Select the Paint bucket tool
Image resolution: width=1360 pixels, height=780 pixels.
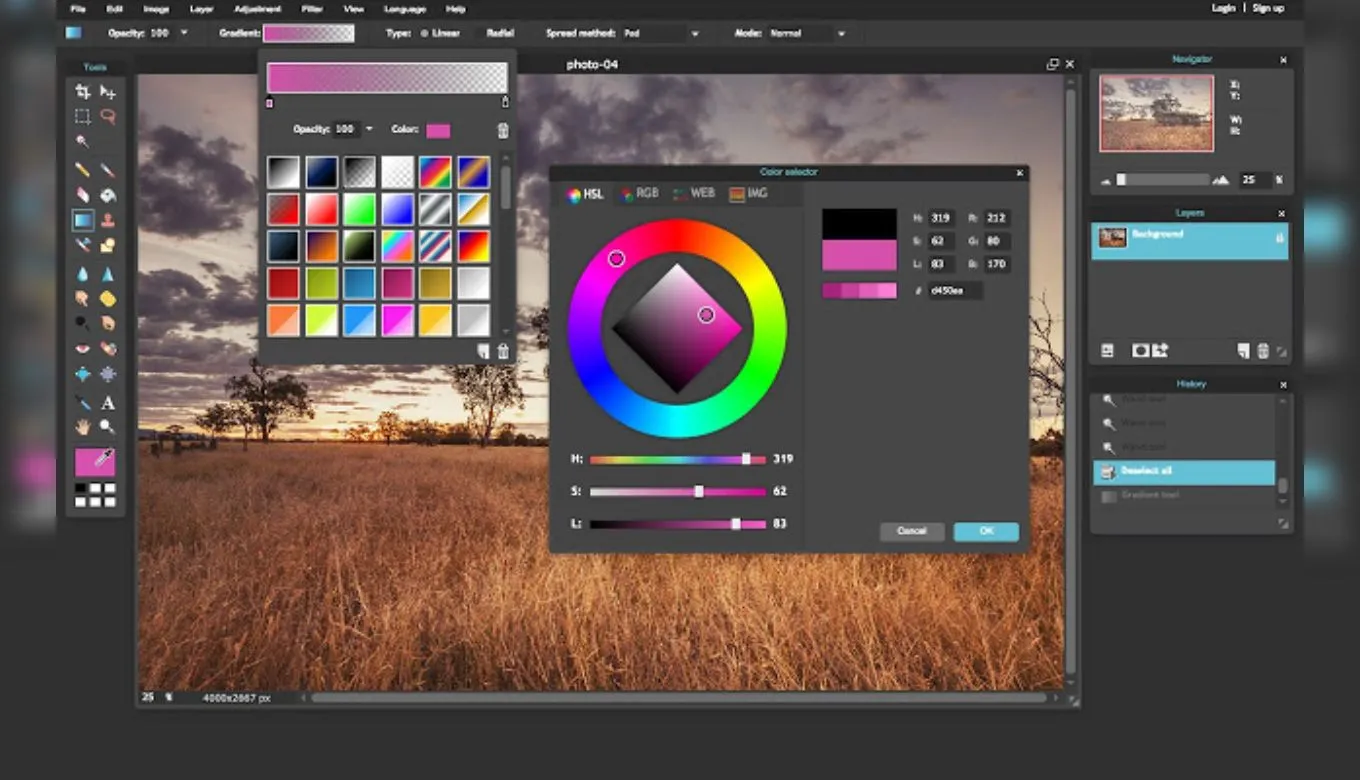click(x=107, y=195)
